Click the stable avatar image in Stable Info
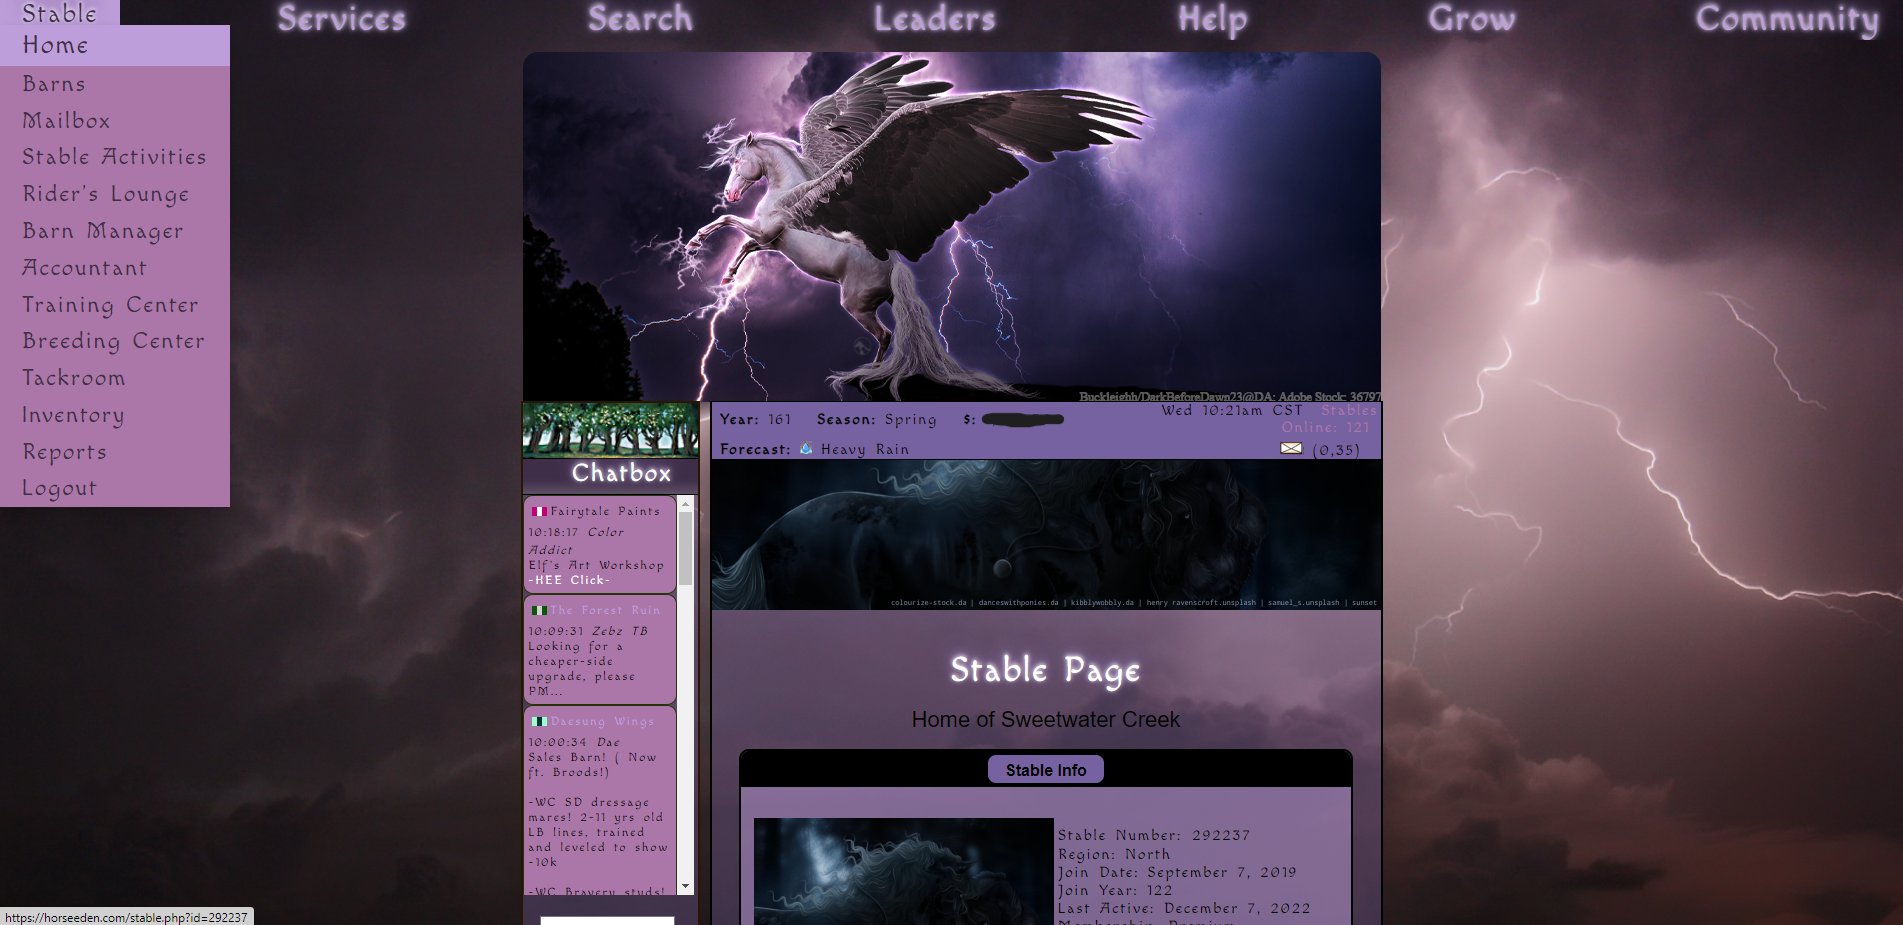Screen dimensions: 1903x925 point(904,871)
